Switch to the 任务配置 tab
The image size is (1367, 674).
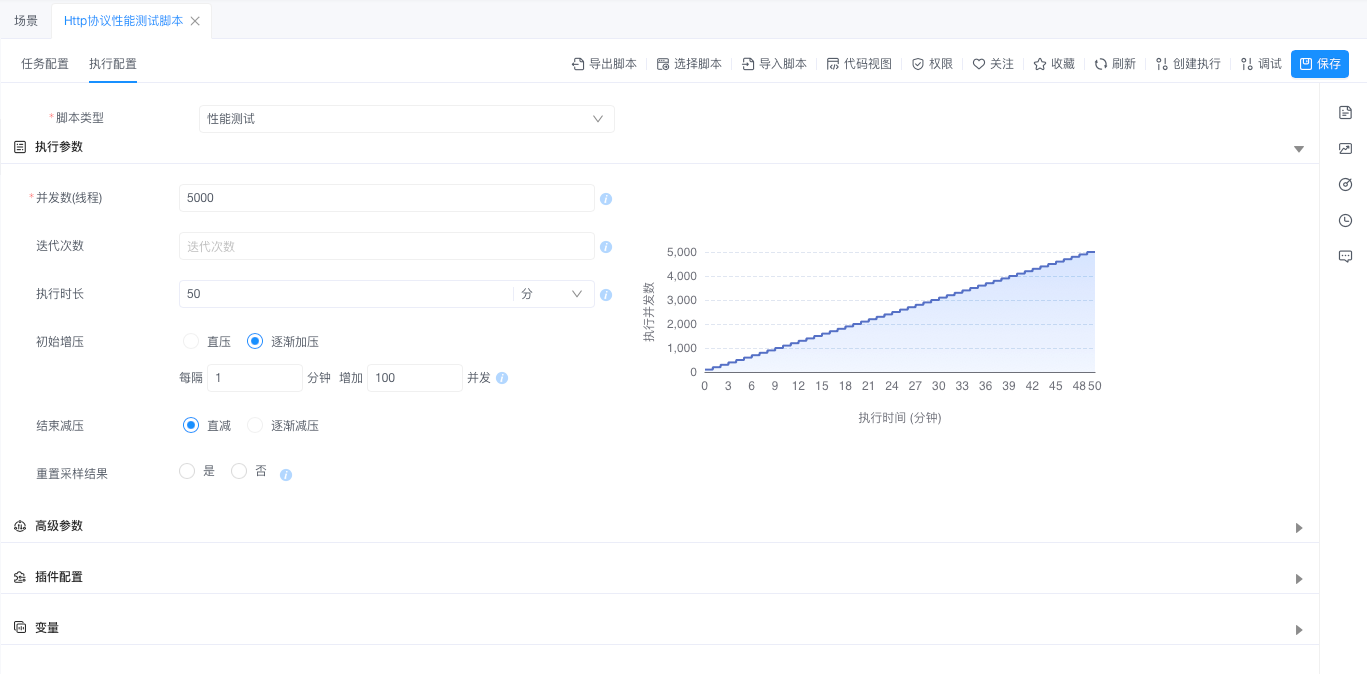point(45,64)
